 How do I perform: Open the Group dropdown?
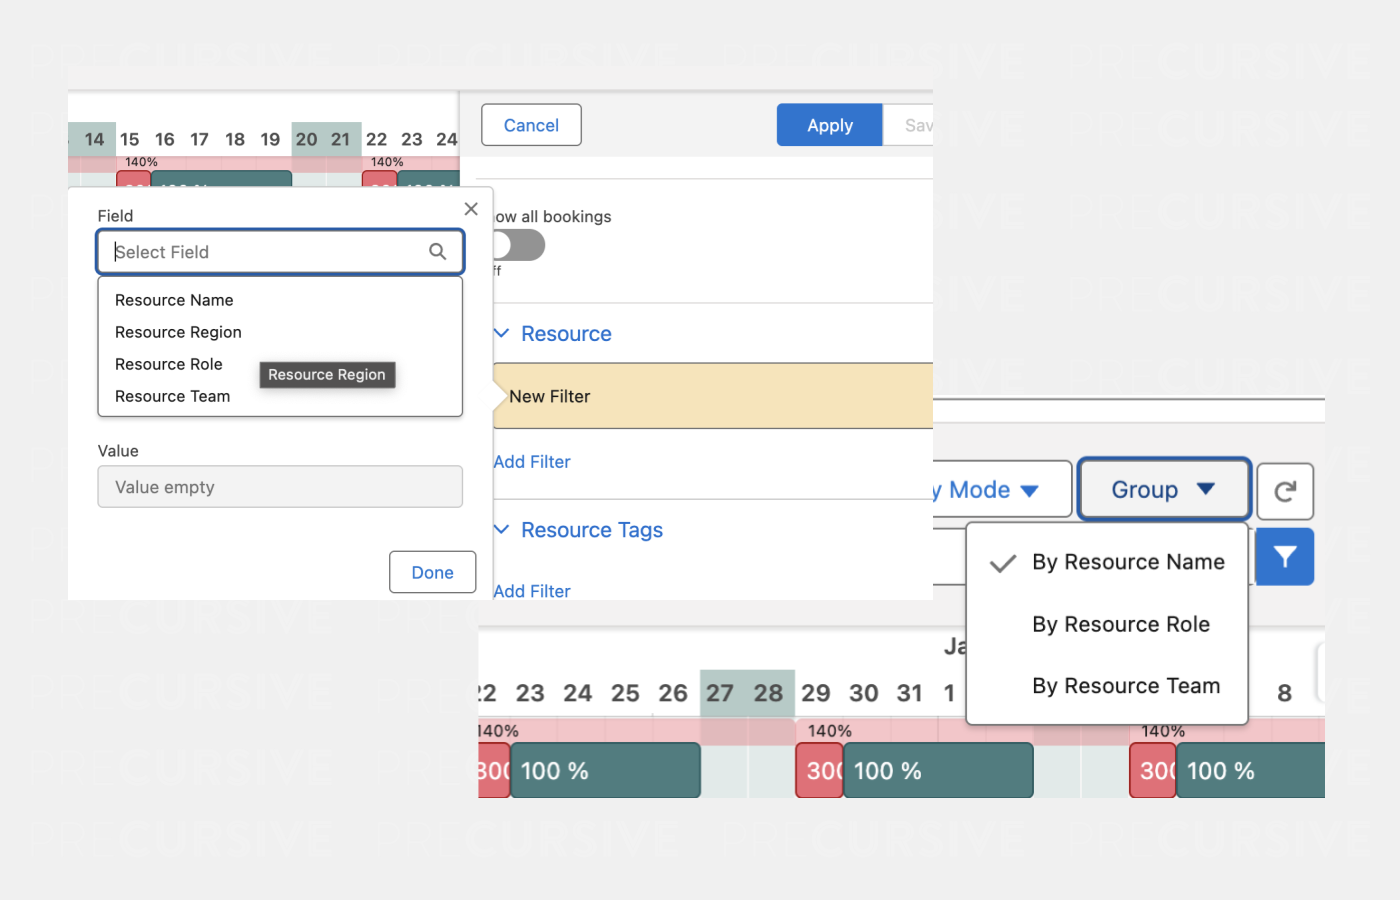pos(1163,490)
